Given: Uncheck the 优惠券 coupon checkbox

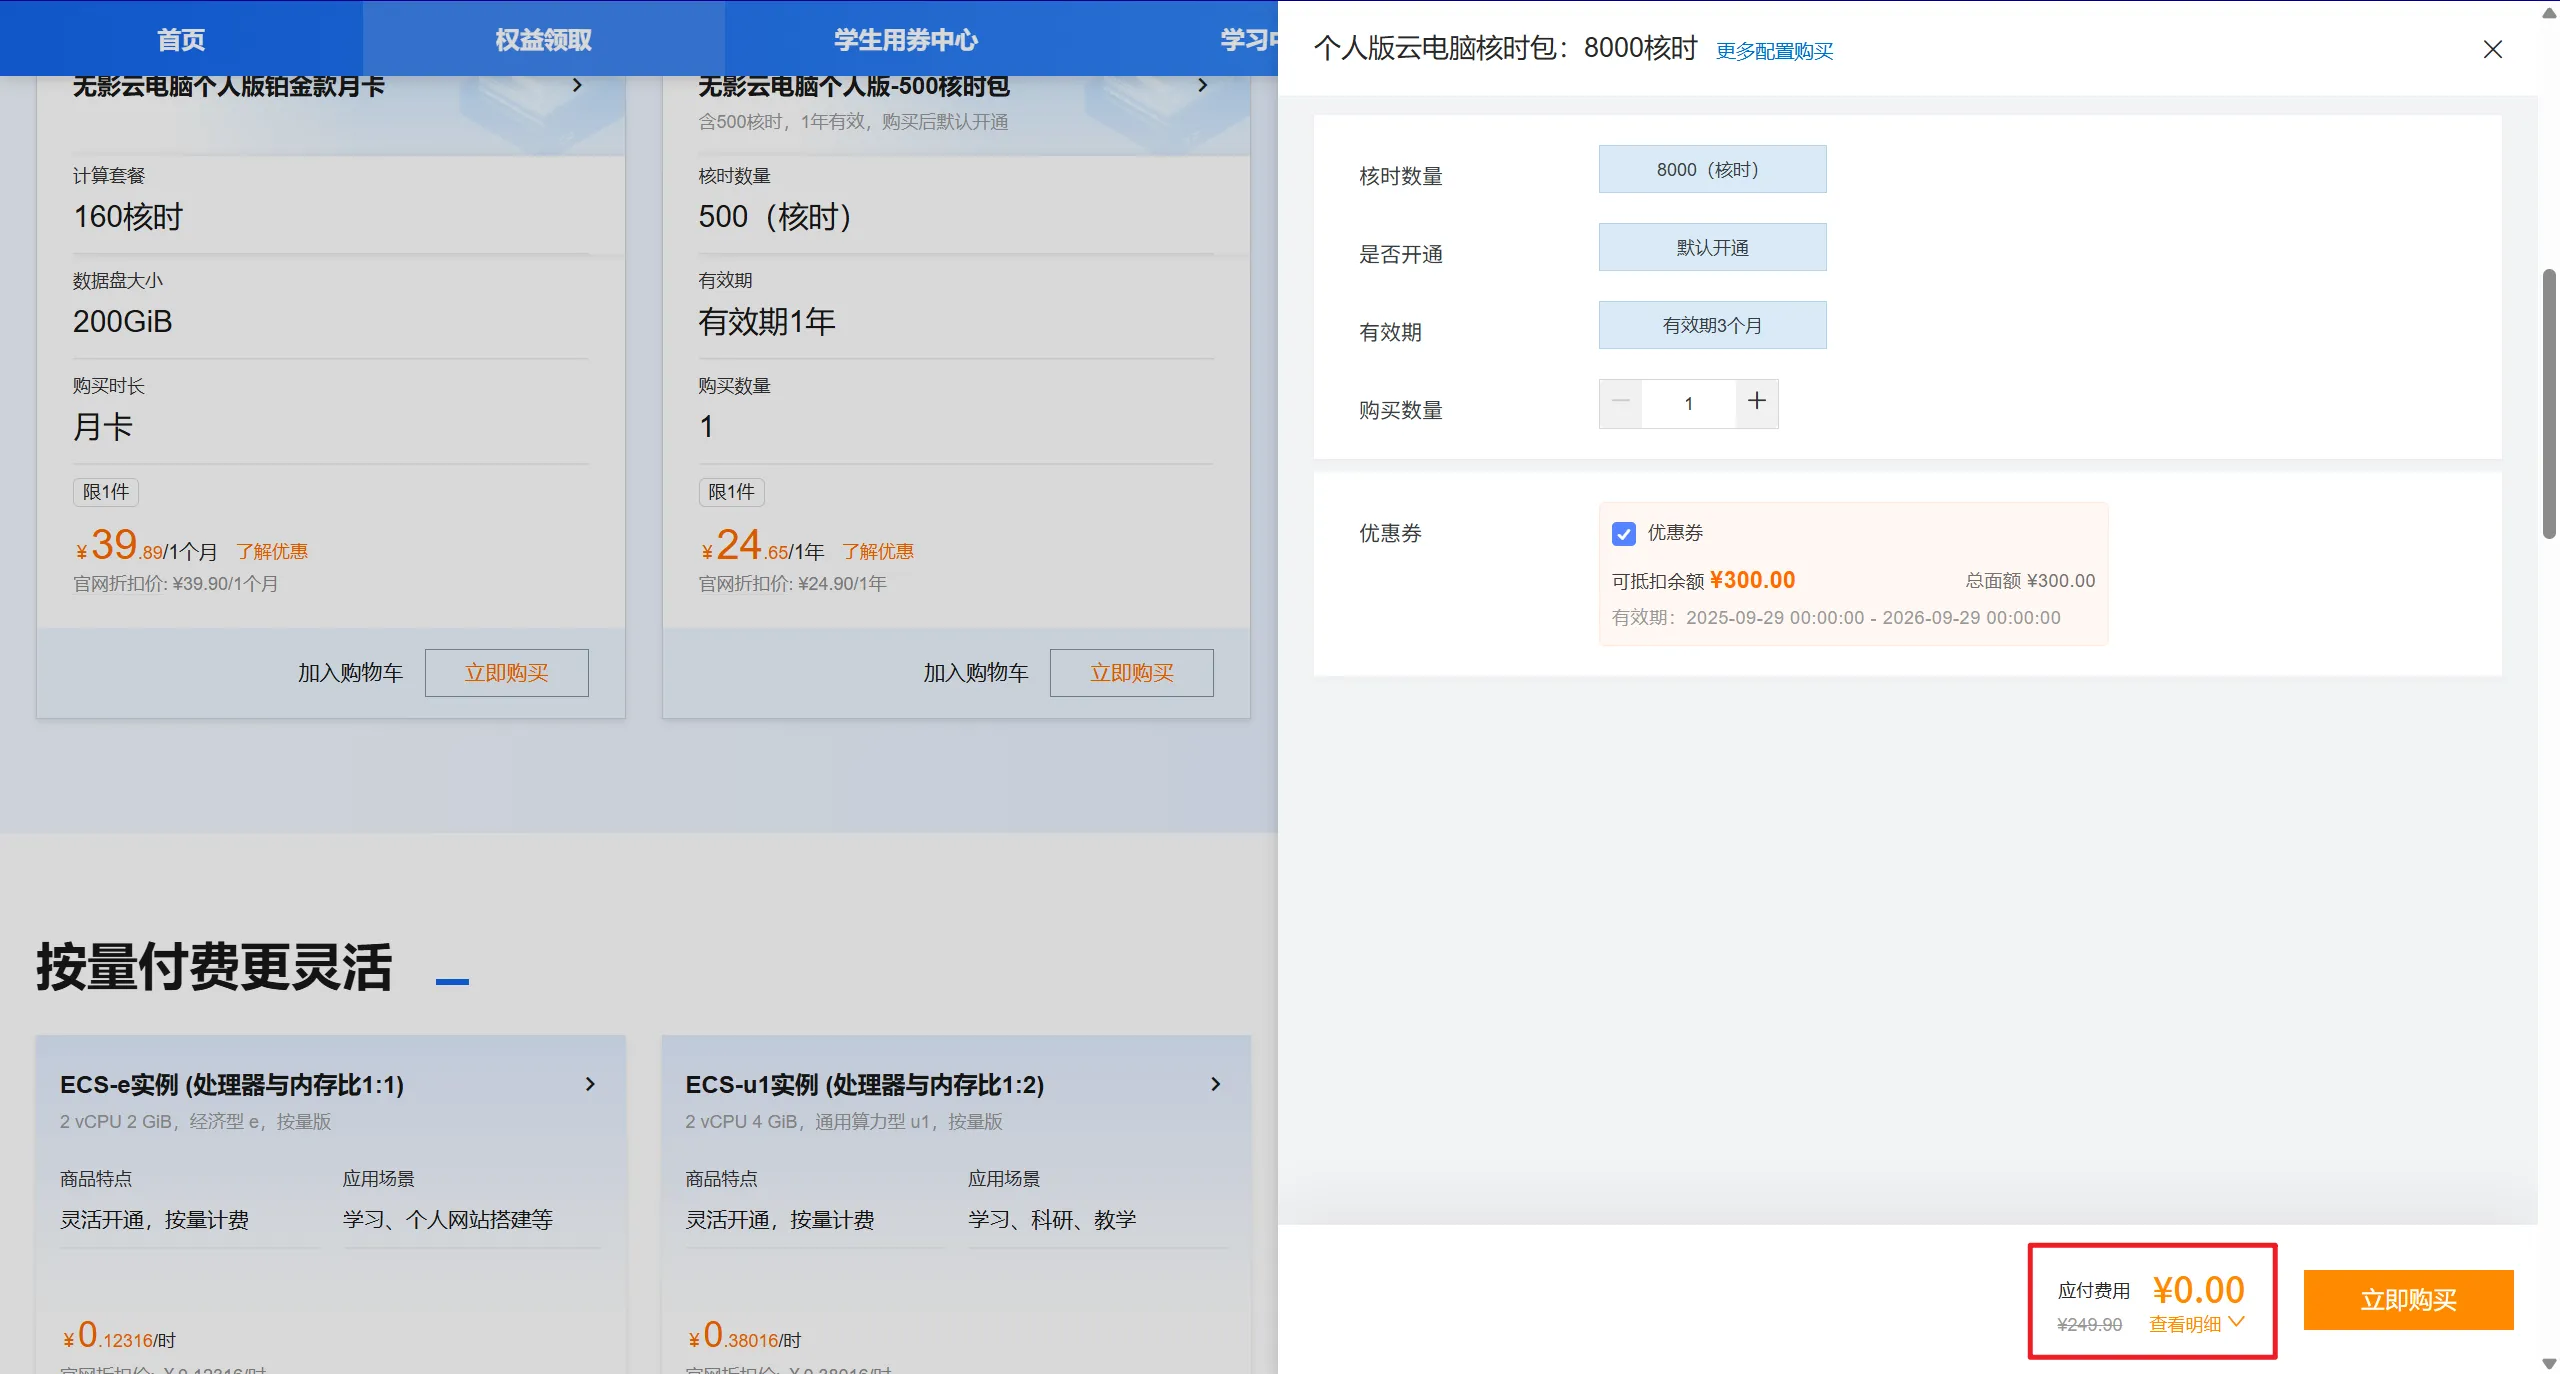Looking at the screenshot, I should [x=1623, y=533].
